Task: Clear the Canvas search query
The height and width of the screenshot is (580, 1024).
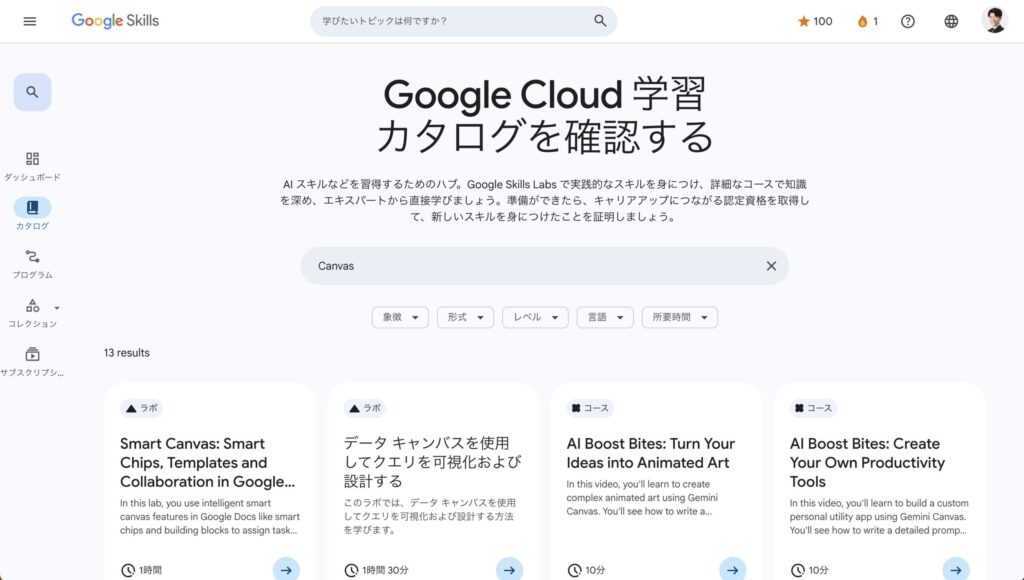Action: click(771, 266)
